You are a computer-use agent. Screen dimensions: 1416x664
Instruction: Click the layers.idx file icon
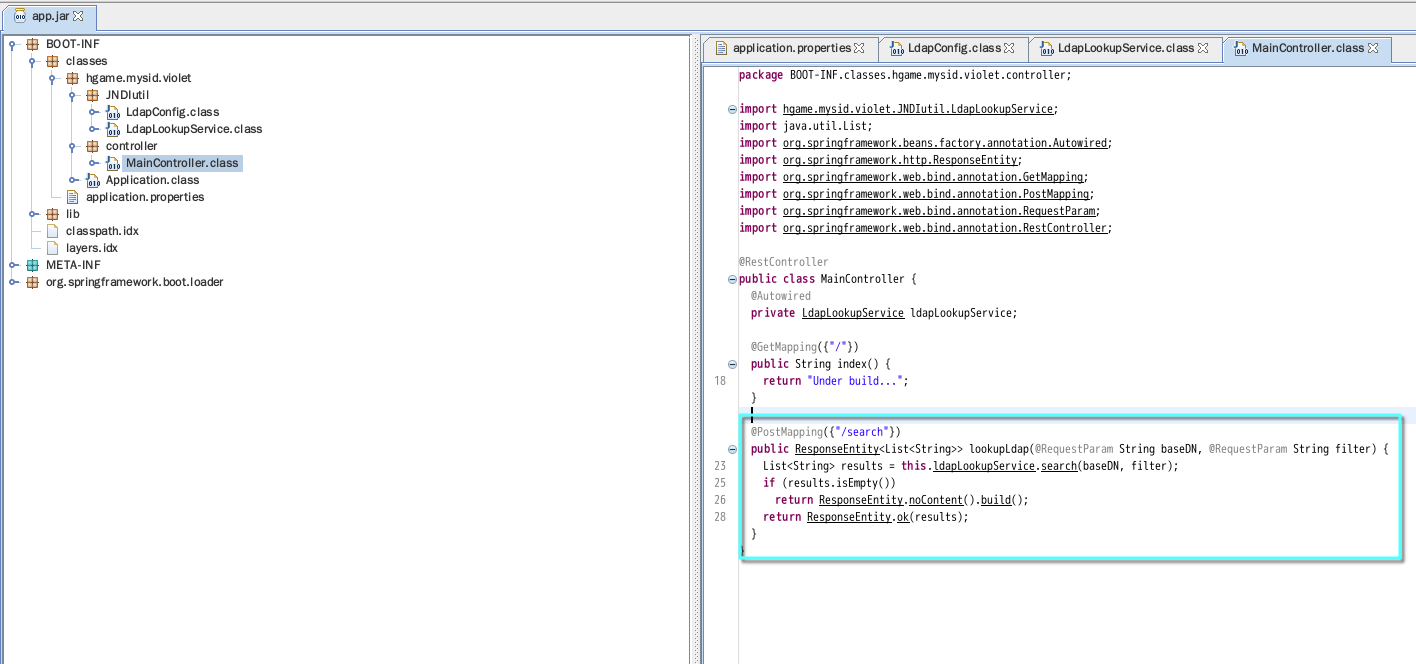tap(53, 248)
